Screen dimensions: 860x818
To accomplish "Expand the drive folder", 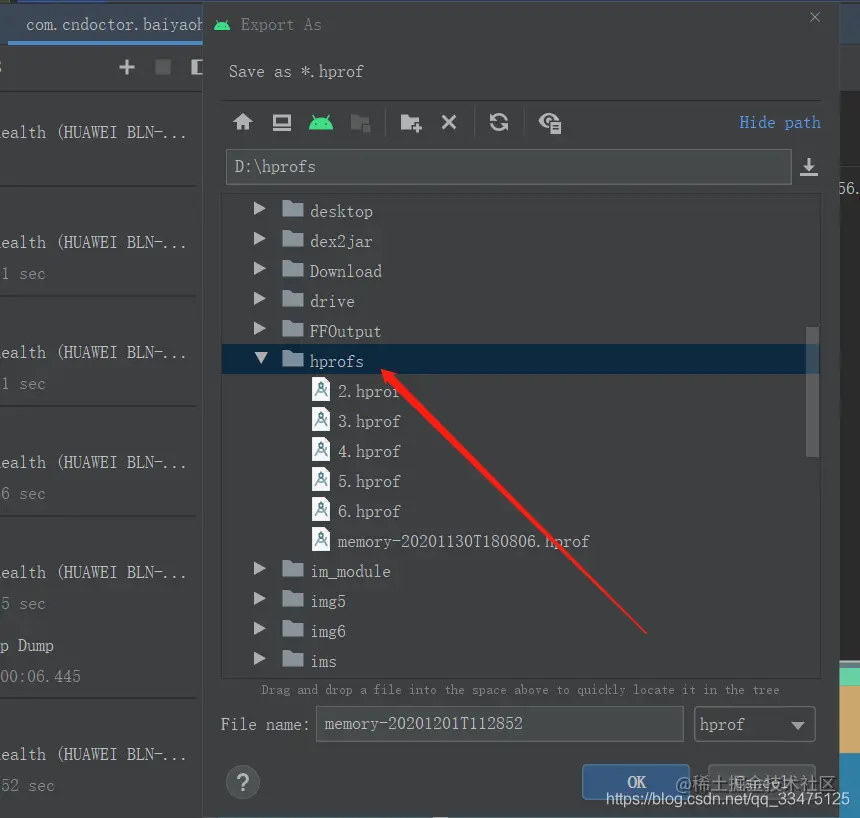I will click(259, 299).
